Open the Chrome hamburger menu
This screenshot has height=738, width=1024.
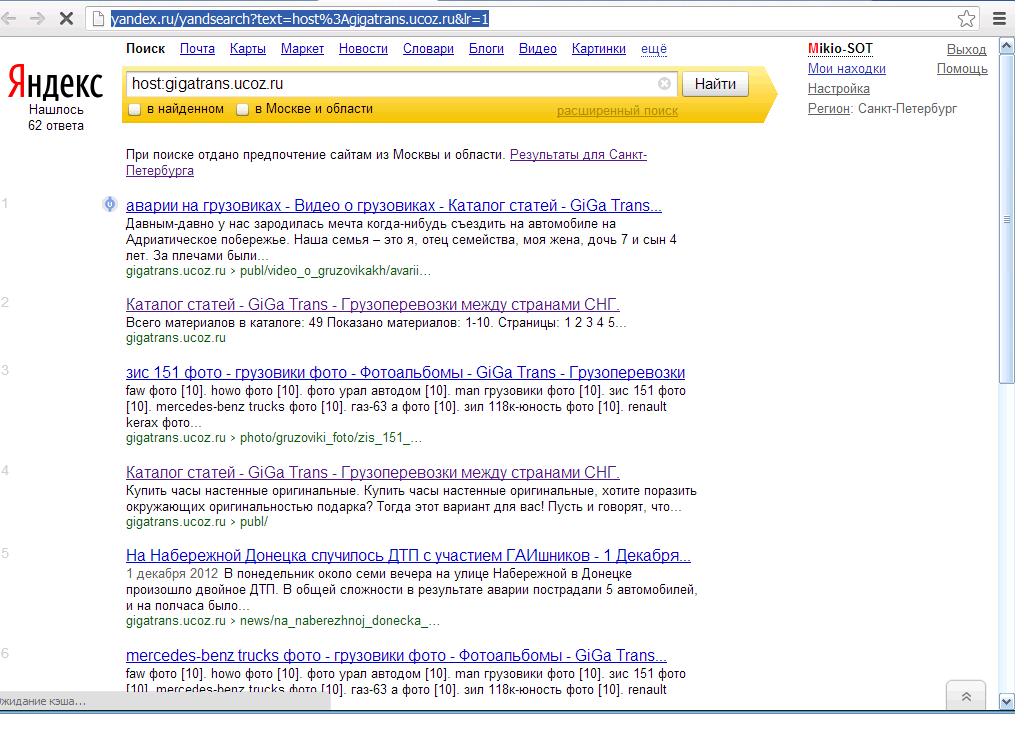tap(999, 18)
